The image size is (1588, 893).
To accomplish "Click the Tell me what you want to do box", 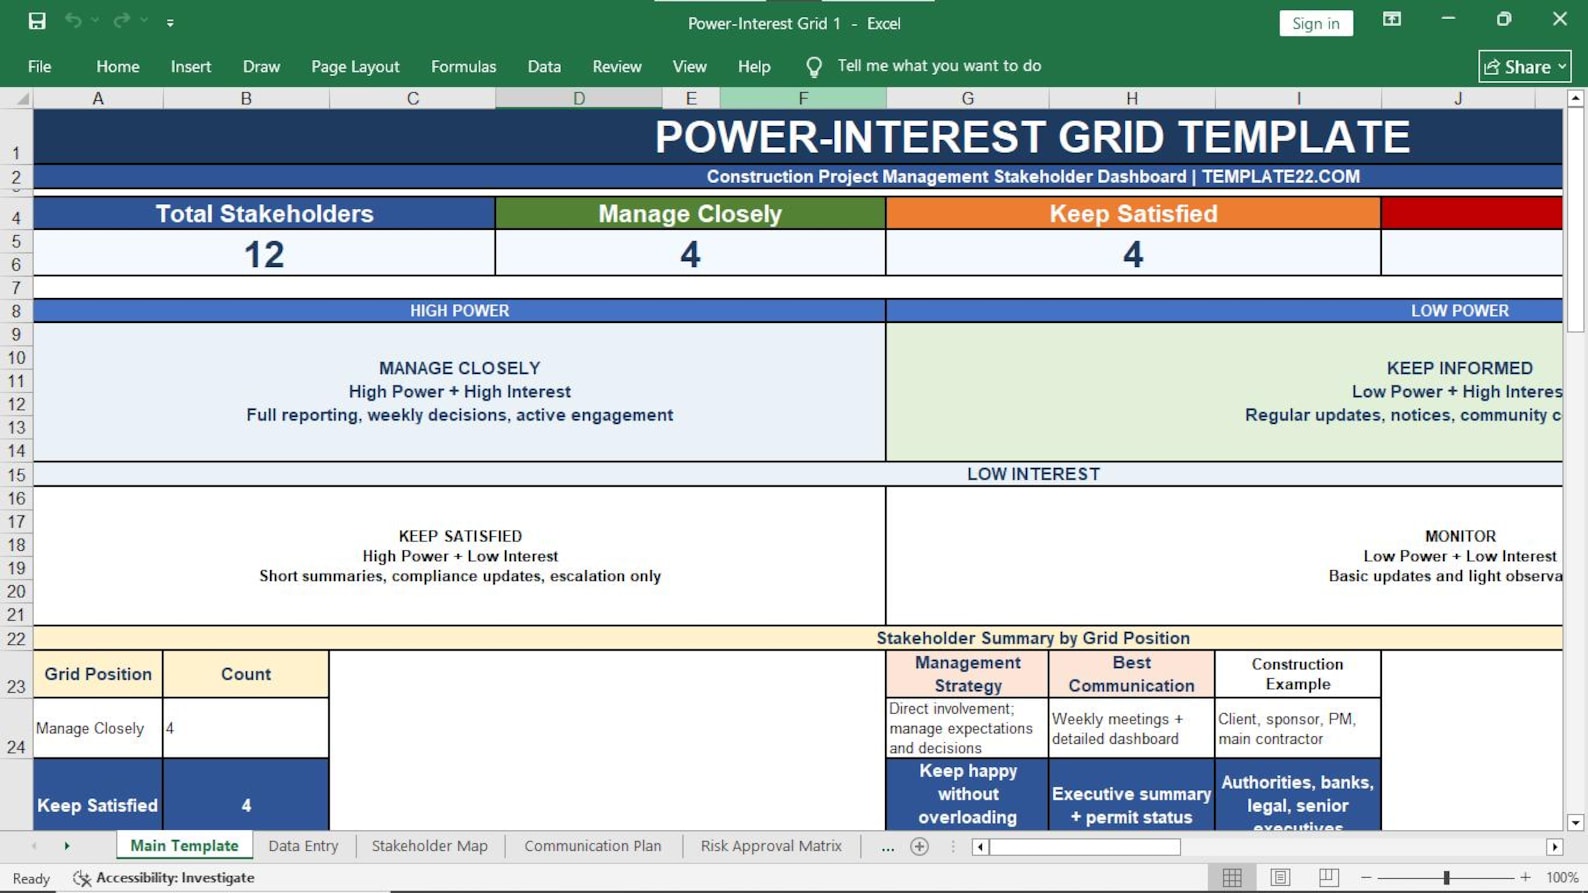I will [939, 66].
